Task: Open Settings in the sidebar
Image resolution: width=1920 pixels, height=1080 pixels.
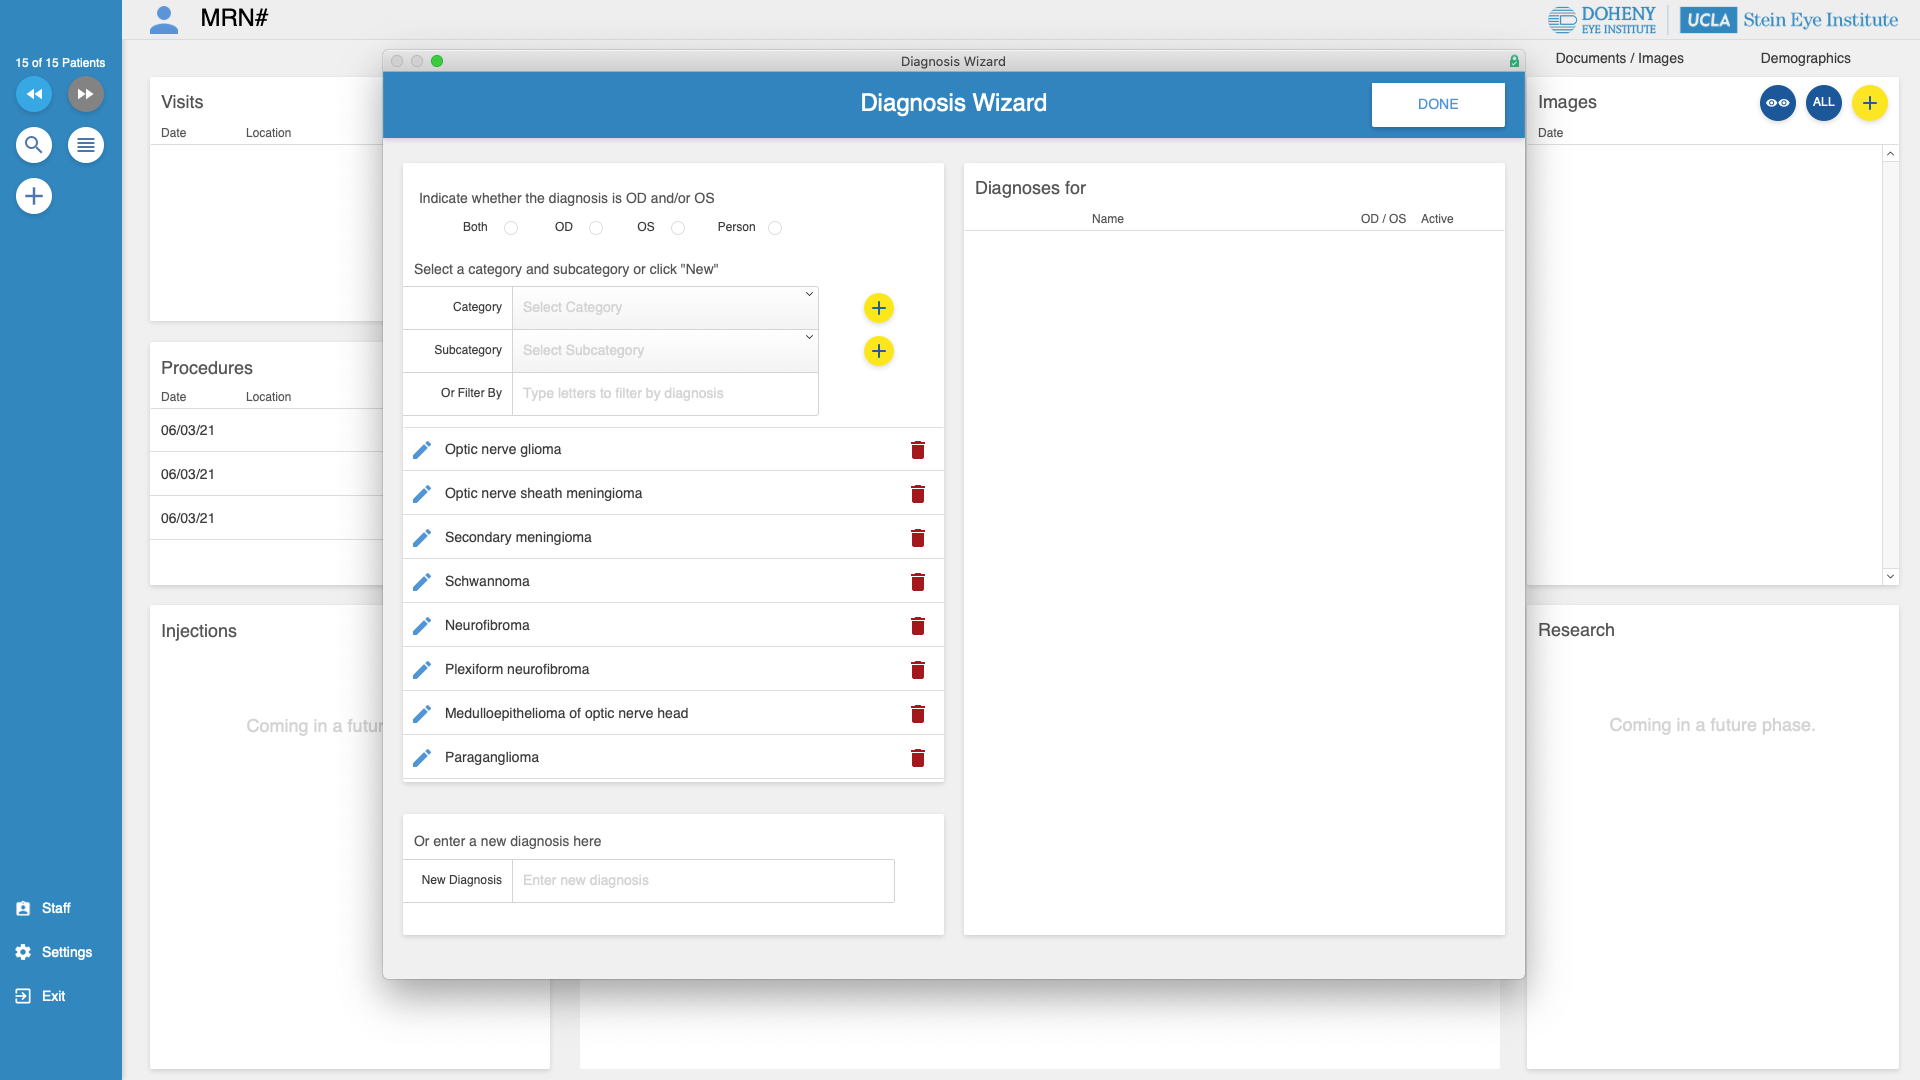Action: point(66,952)
